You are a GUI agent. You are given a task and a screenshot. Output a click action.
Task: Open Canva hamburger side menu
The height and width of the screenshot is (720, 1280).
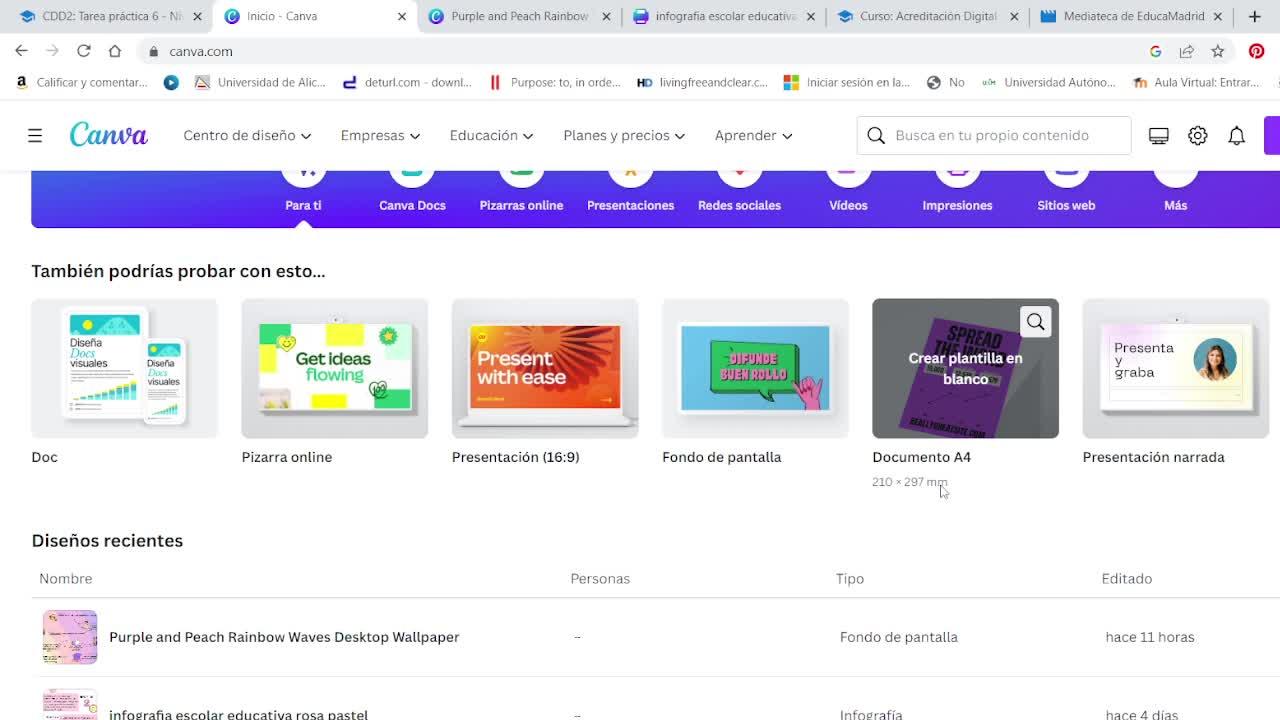[35, 135]
